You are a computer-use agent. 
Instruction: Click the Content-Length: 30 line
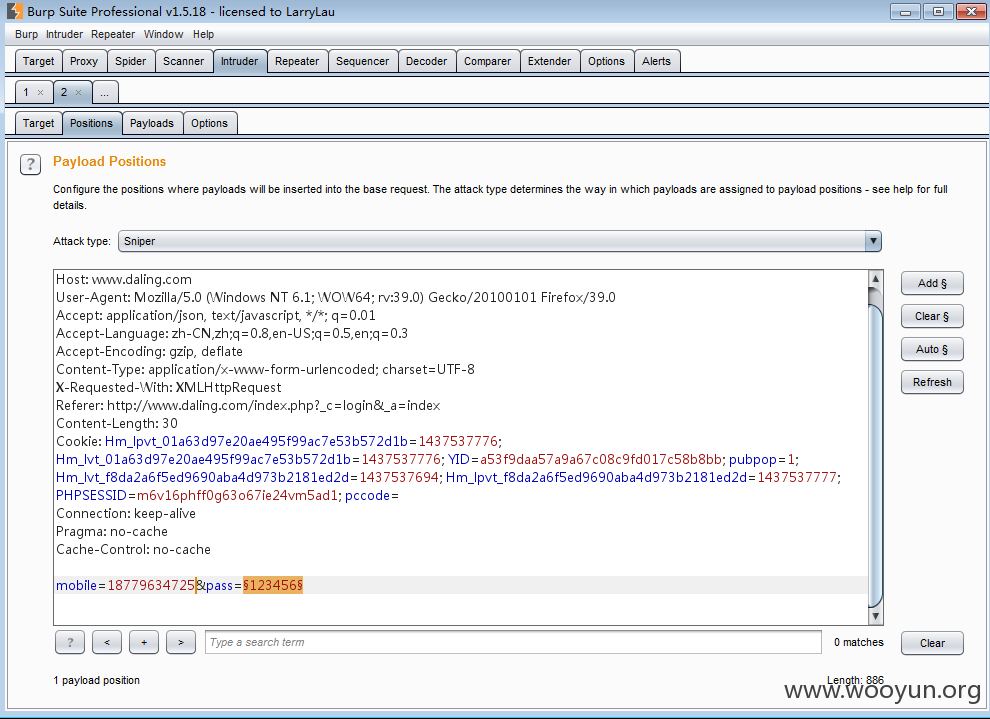pos(117,423)
